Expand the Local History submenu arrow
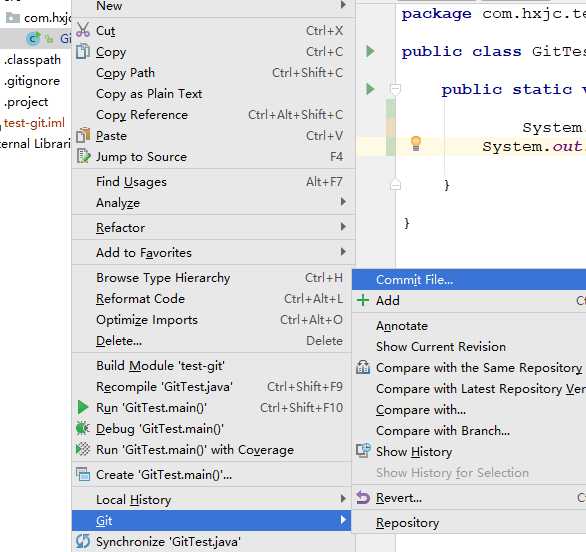586x552 pixels. click(343, 499)
